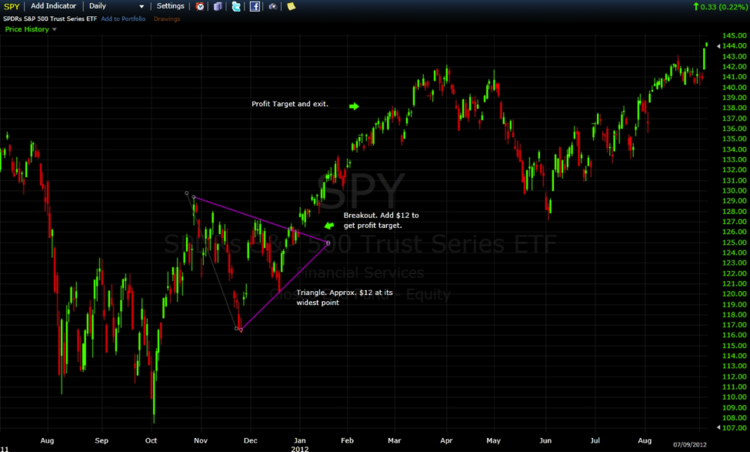This screenshot has width=750, height=452.
Task: Click the yellow sticky note icon
Action: 290,6
